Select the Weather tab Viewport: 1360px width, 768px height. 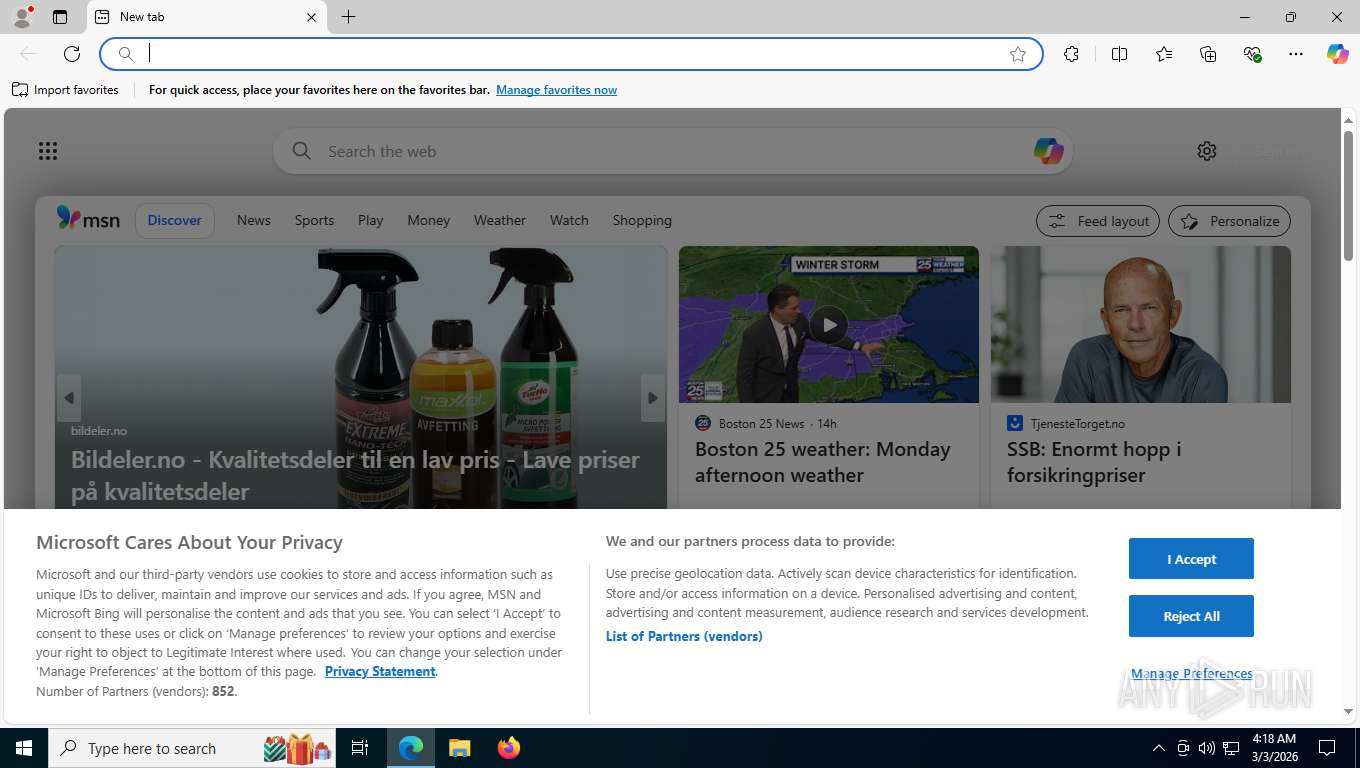click(500, 220)
